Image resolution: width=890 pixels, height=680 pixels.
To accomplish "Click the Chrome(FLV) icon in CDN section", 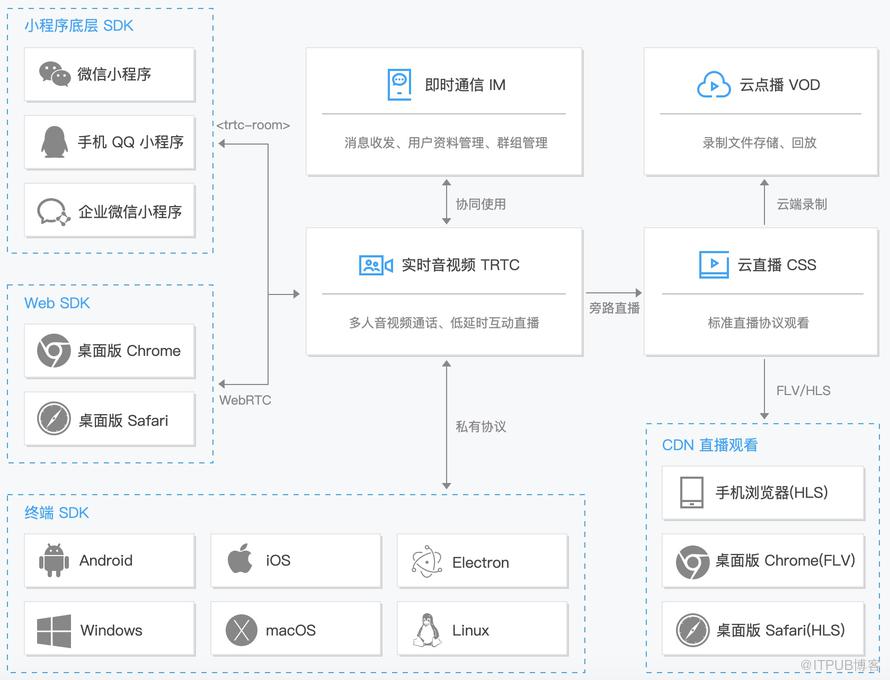I will pyautogui.click(x=692, y=562).
